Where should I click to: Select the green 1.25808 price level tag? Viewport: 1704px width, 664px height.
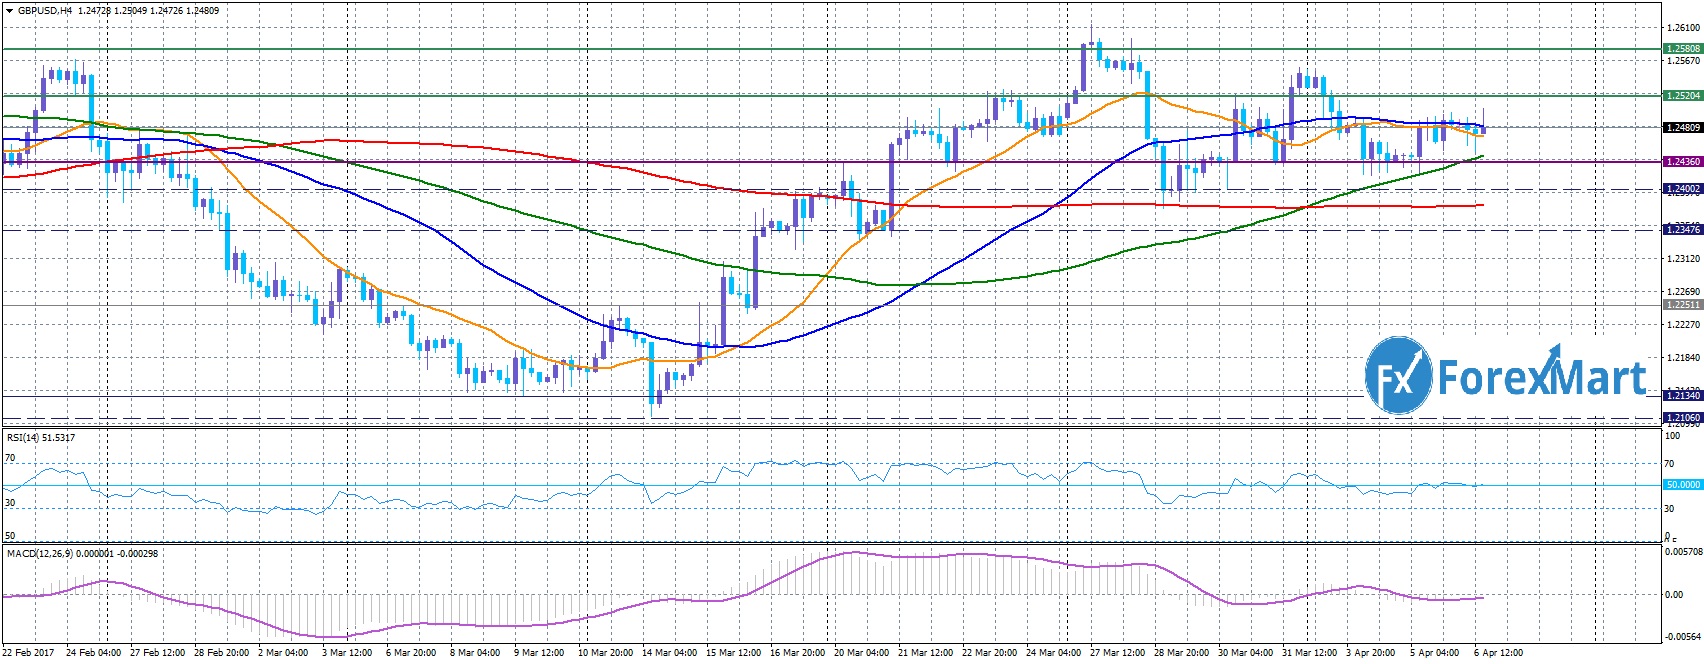tap(1683, 48)
